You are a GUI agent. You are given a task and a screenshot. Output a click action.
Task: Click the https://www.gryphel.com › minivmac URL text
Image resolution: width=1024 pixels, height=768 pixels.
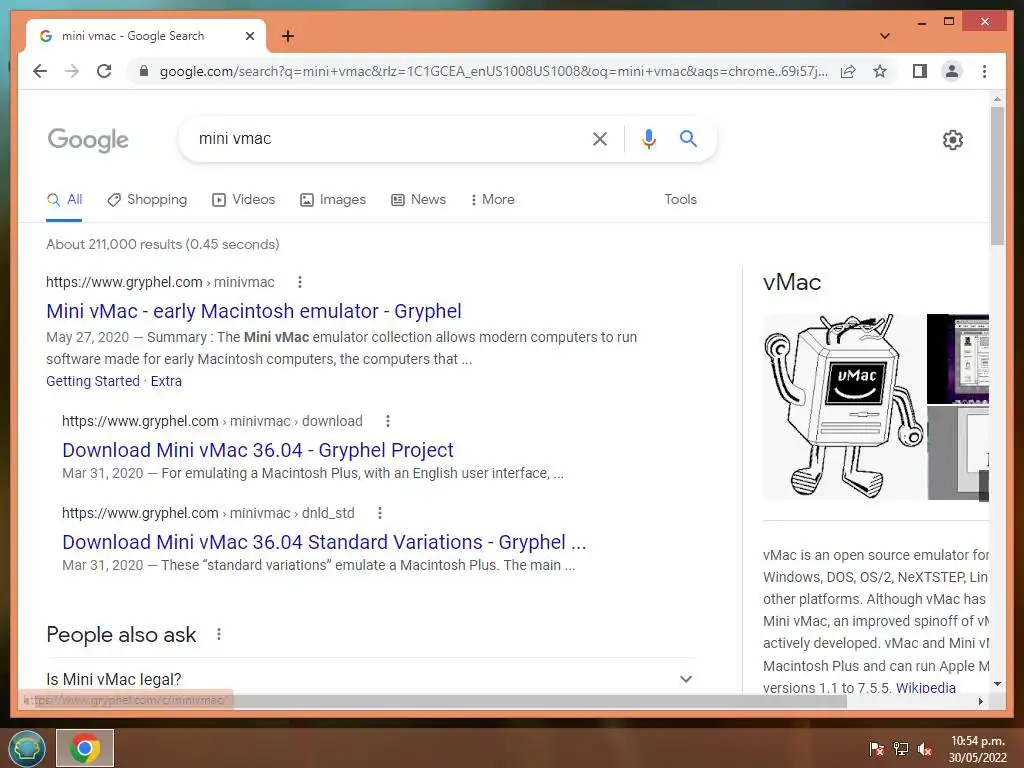coord(160,282)
